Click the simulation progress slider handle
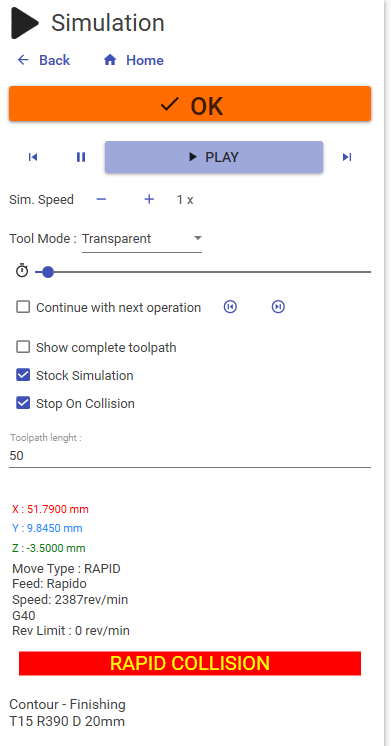 click(x=48, y=272)
